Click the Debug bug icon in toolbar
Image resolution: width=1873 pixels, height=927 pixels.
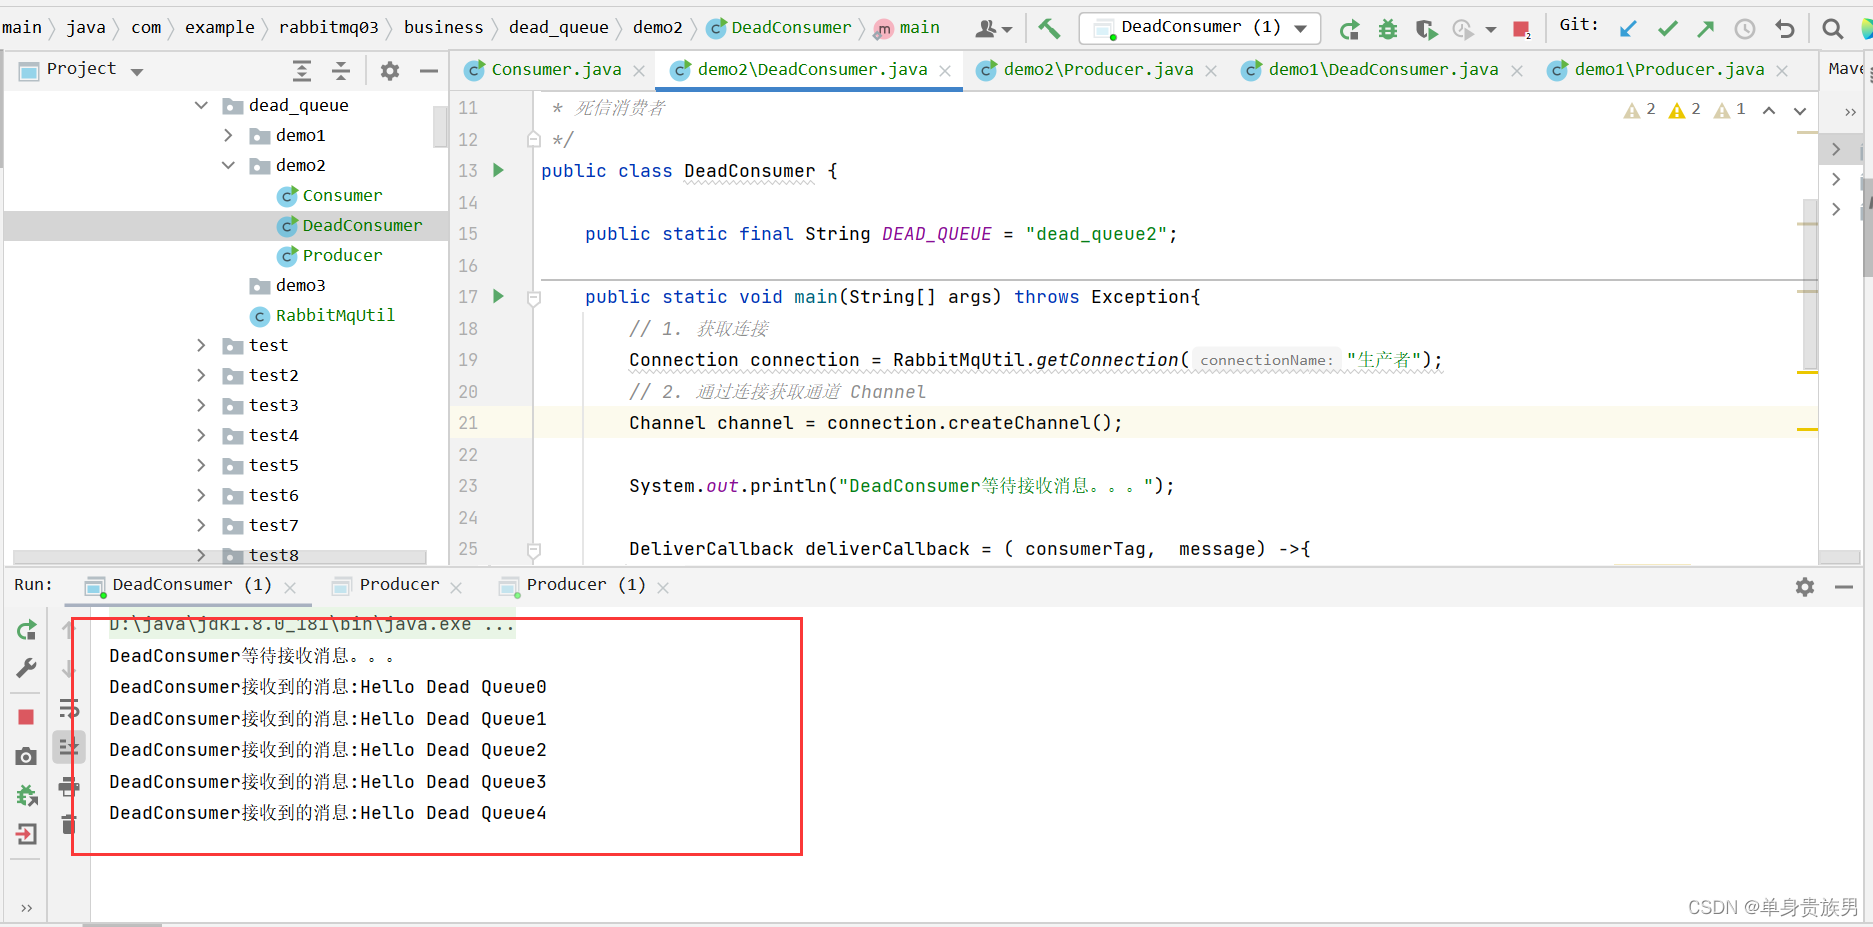pyautogui.click(x=1388, y=29)
